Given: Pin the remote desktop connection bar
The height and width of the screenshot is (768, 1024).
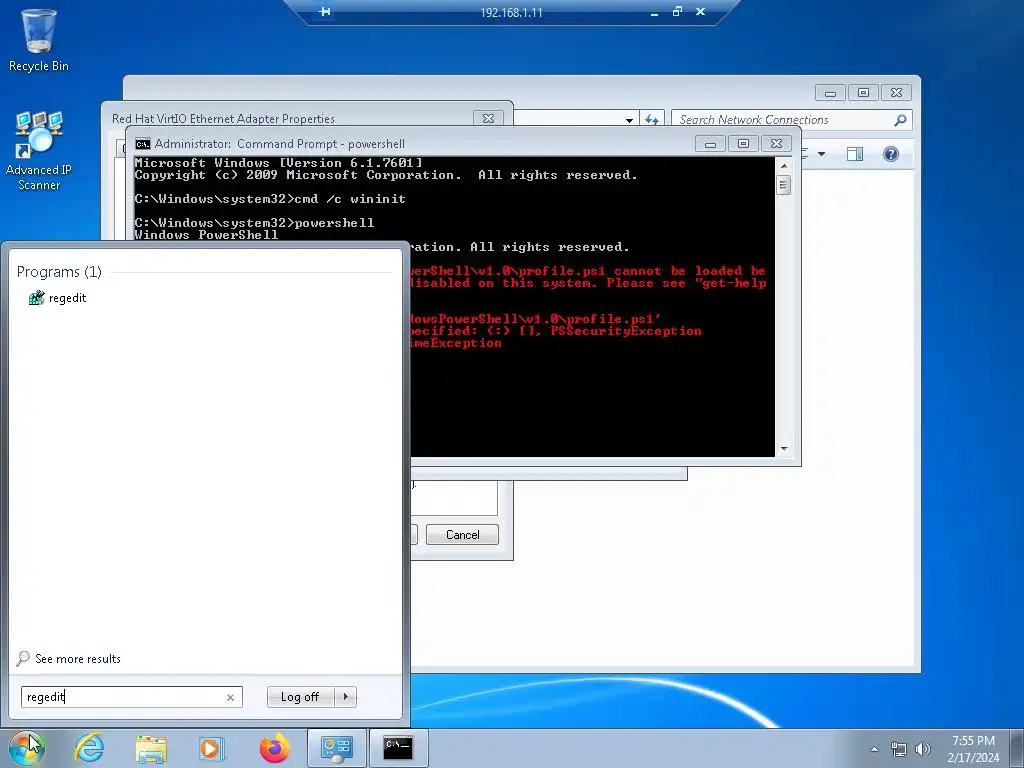Looking at the screenshot, I should coord(325,12).
